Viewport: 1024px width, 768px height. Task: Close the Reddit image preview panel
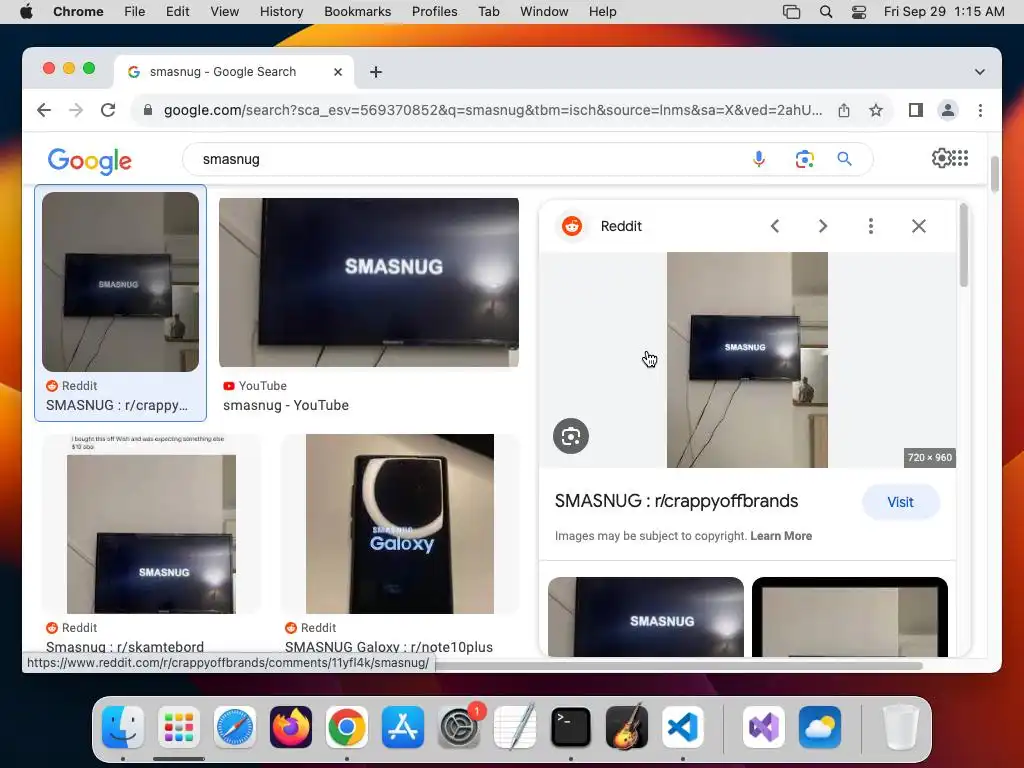(x=919, y=226)
